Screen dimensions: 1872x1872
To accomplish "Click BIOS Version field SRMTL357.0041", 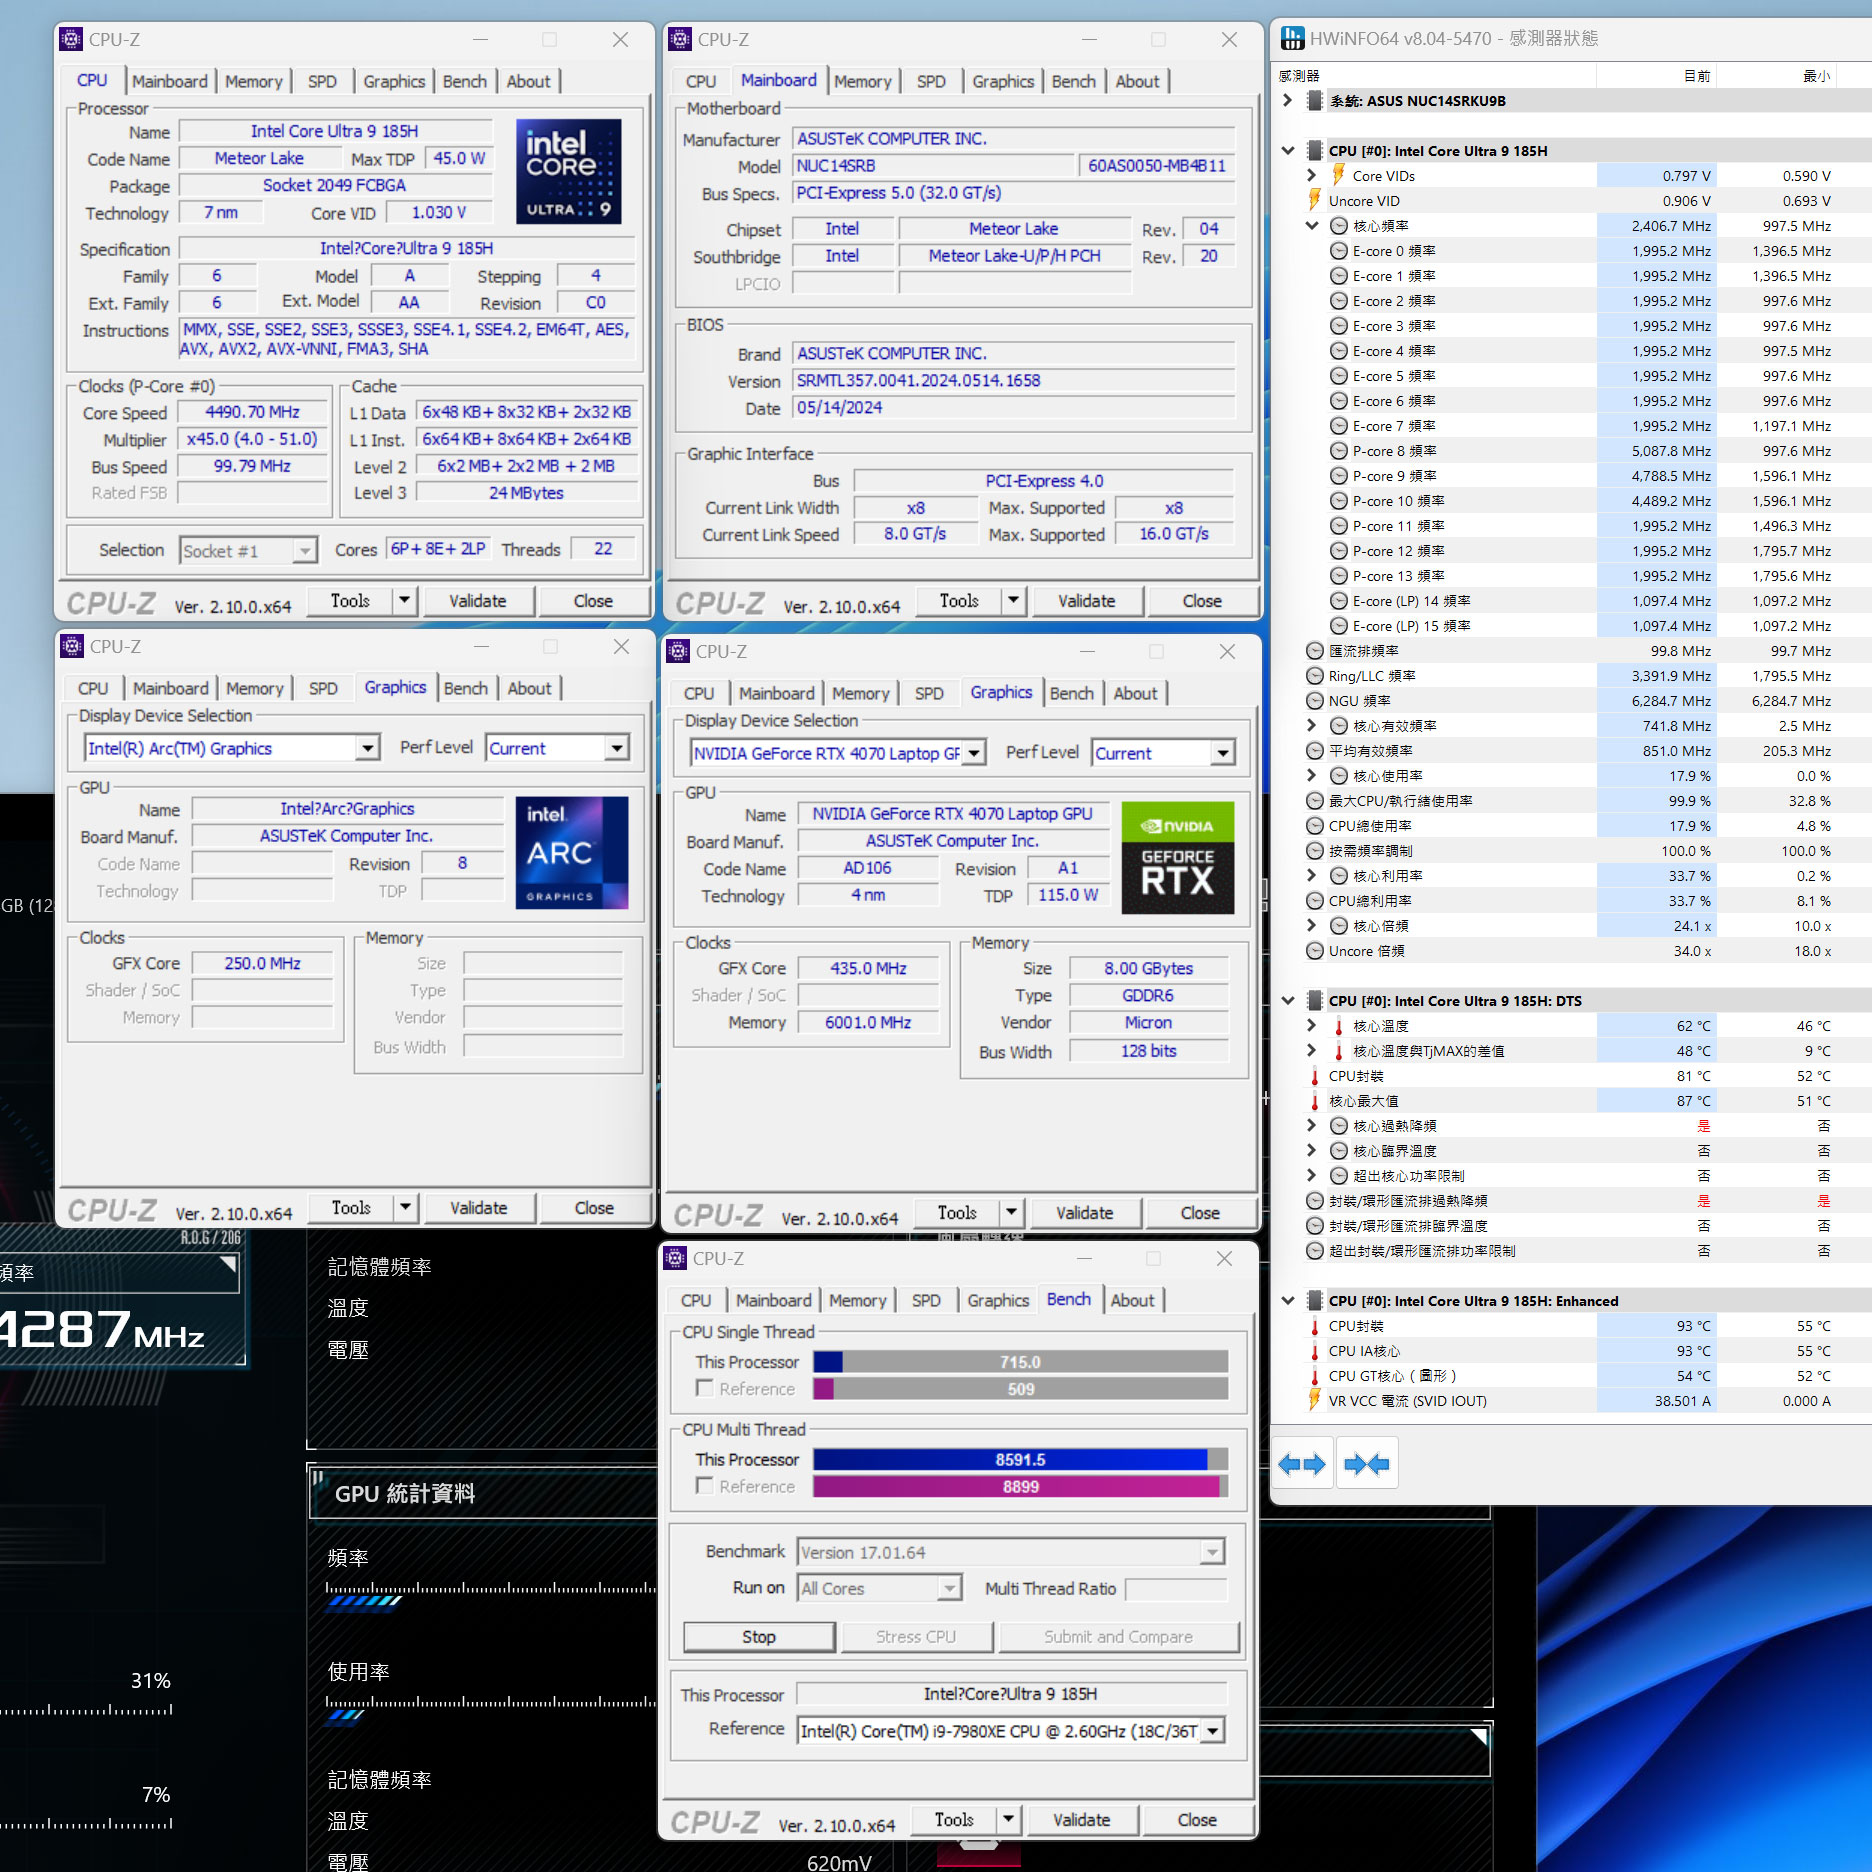I will (1014, 380).
